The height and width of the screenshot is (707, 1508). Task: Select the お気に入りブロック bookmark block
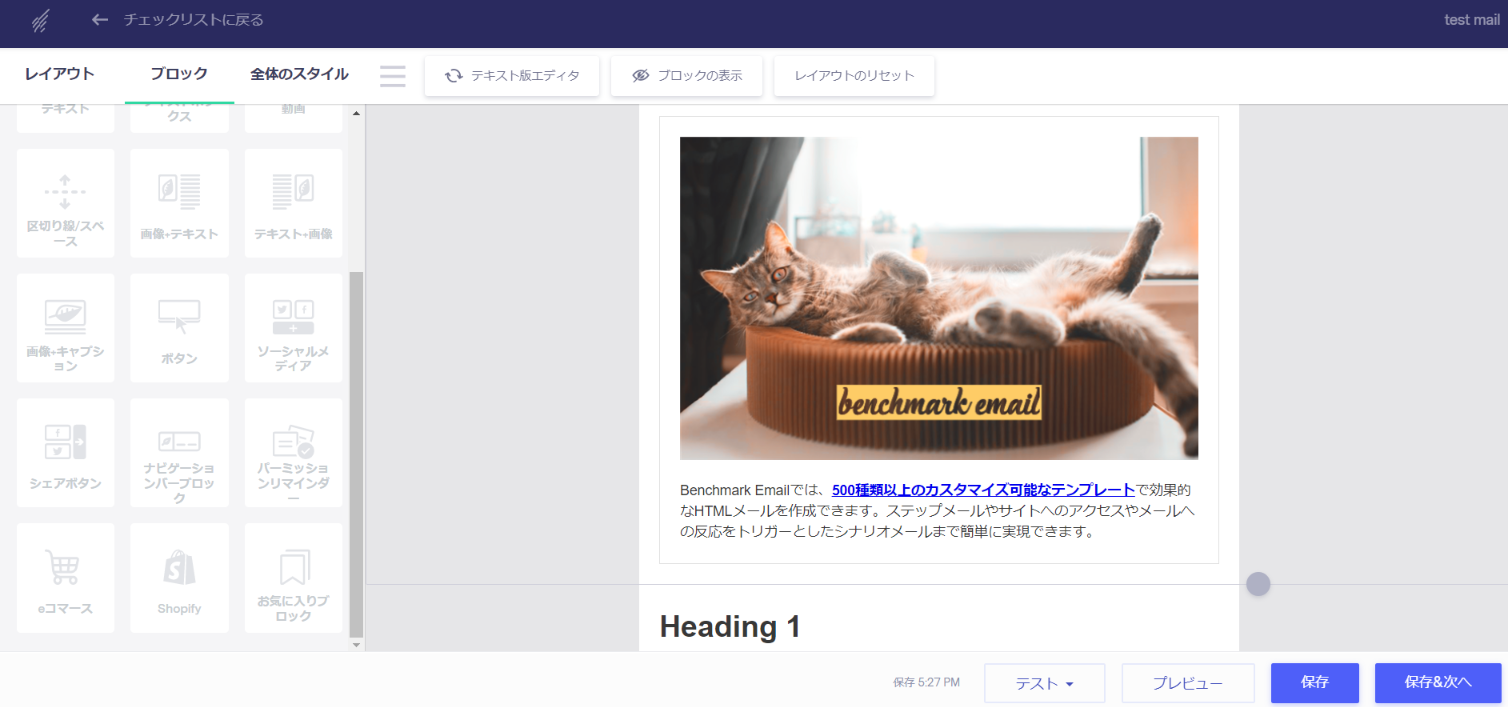pyautogui.click(x=293, y=577)
